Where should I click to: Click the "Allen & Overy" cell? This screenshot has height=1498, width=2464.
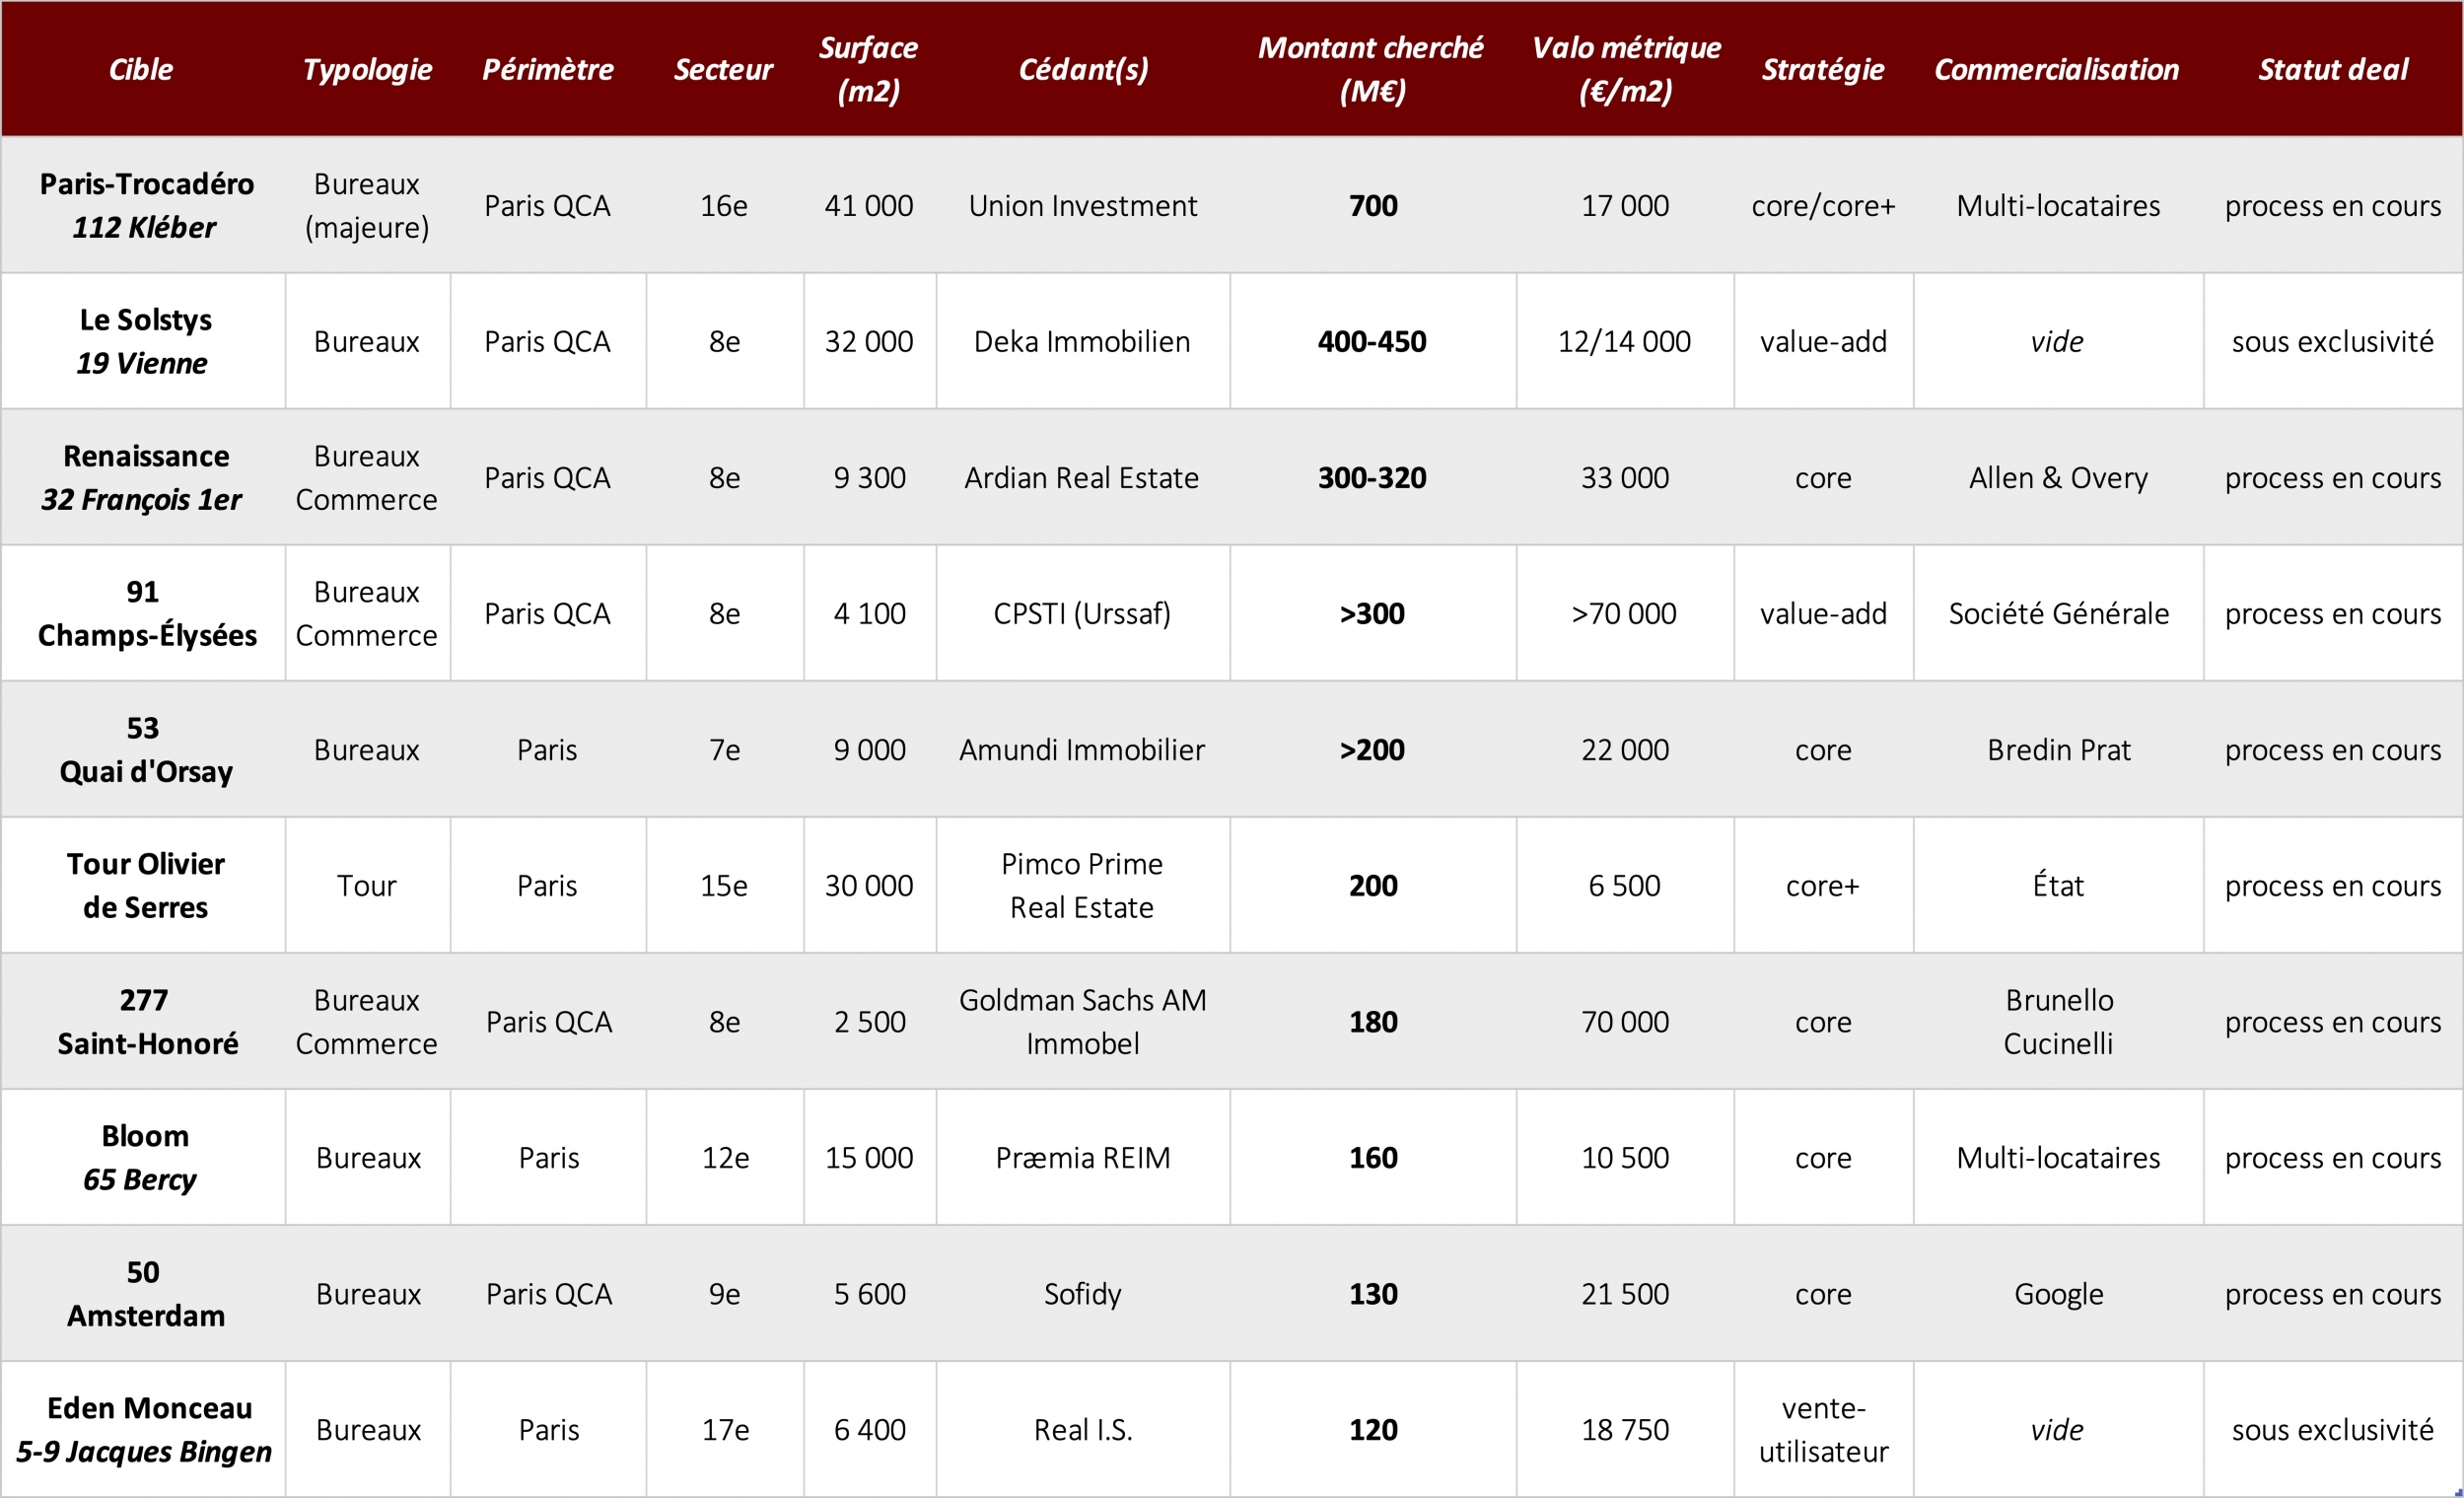tap(2058, 477)
